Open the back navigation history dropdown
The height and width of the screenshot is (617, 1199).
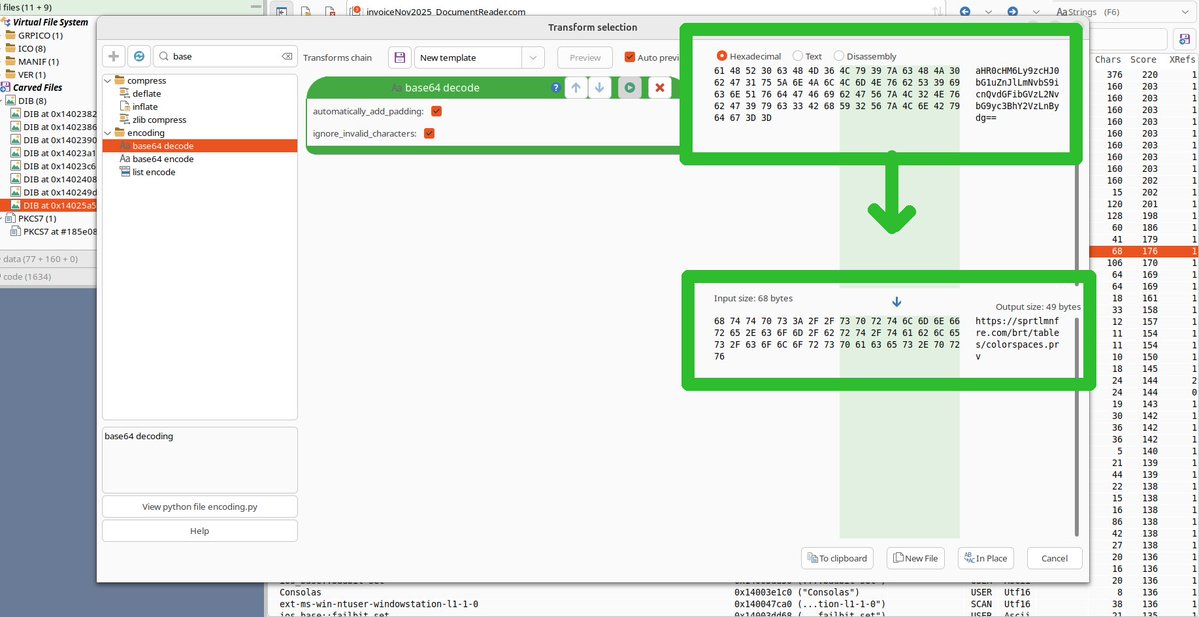click(988, 11)
